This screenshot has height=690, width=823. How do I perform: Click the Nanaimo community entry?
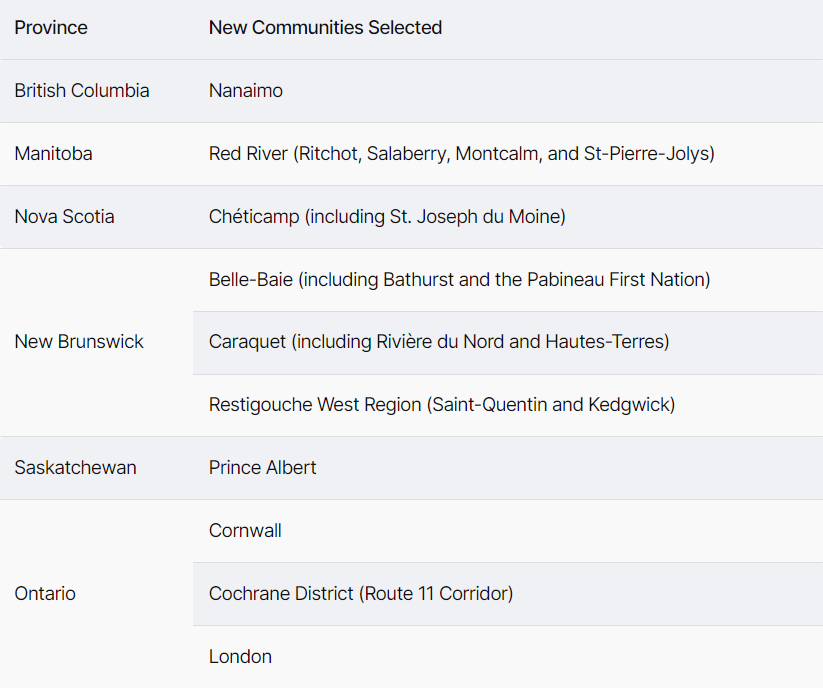click(x=246, y=91)
